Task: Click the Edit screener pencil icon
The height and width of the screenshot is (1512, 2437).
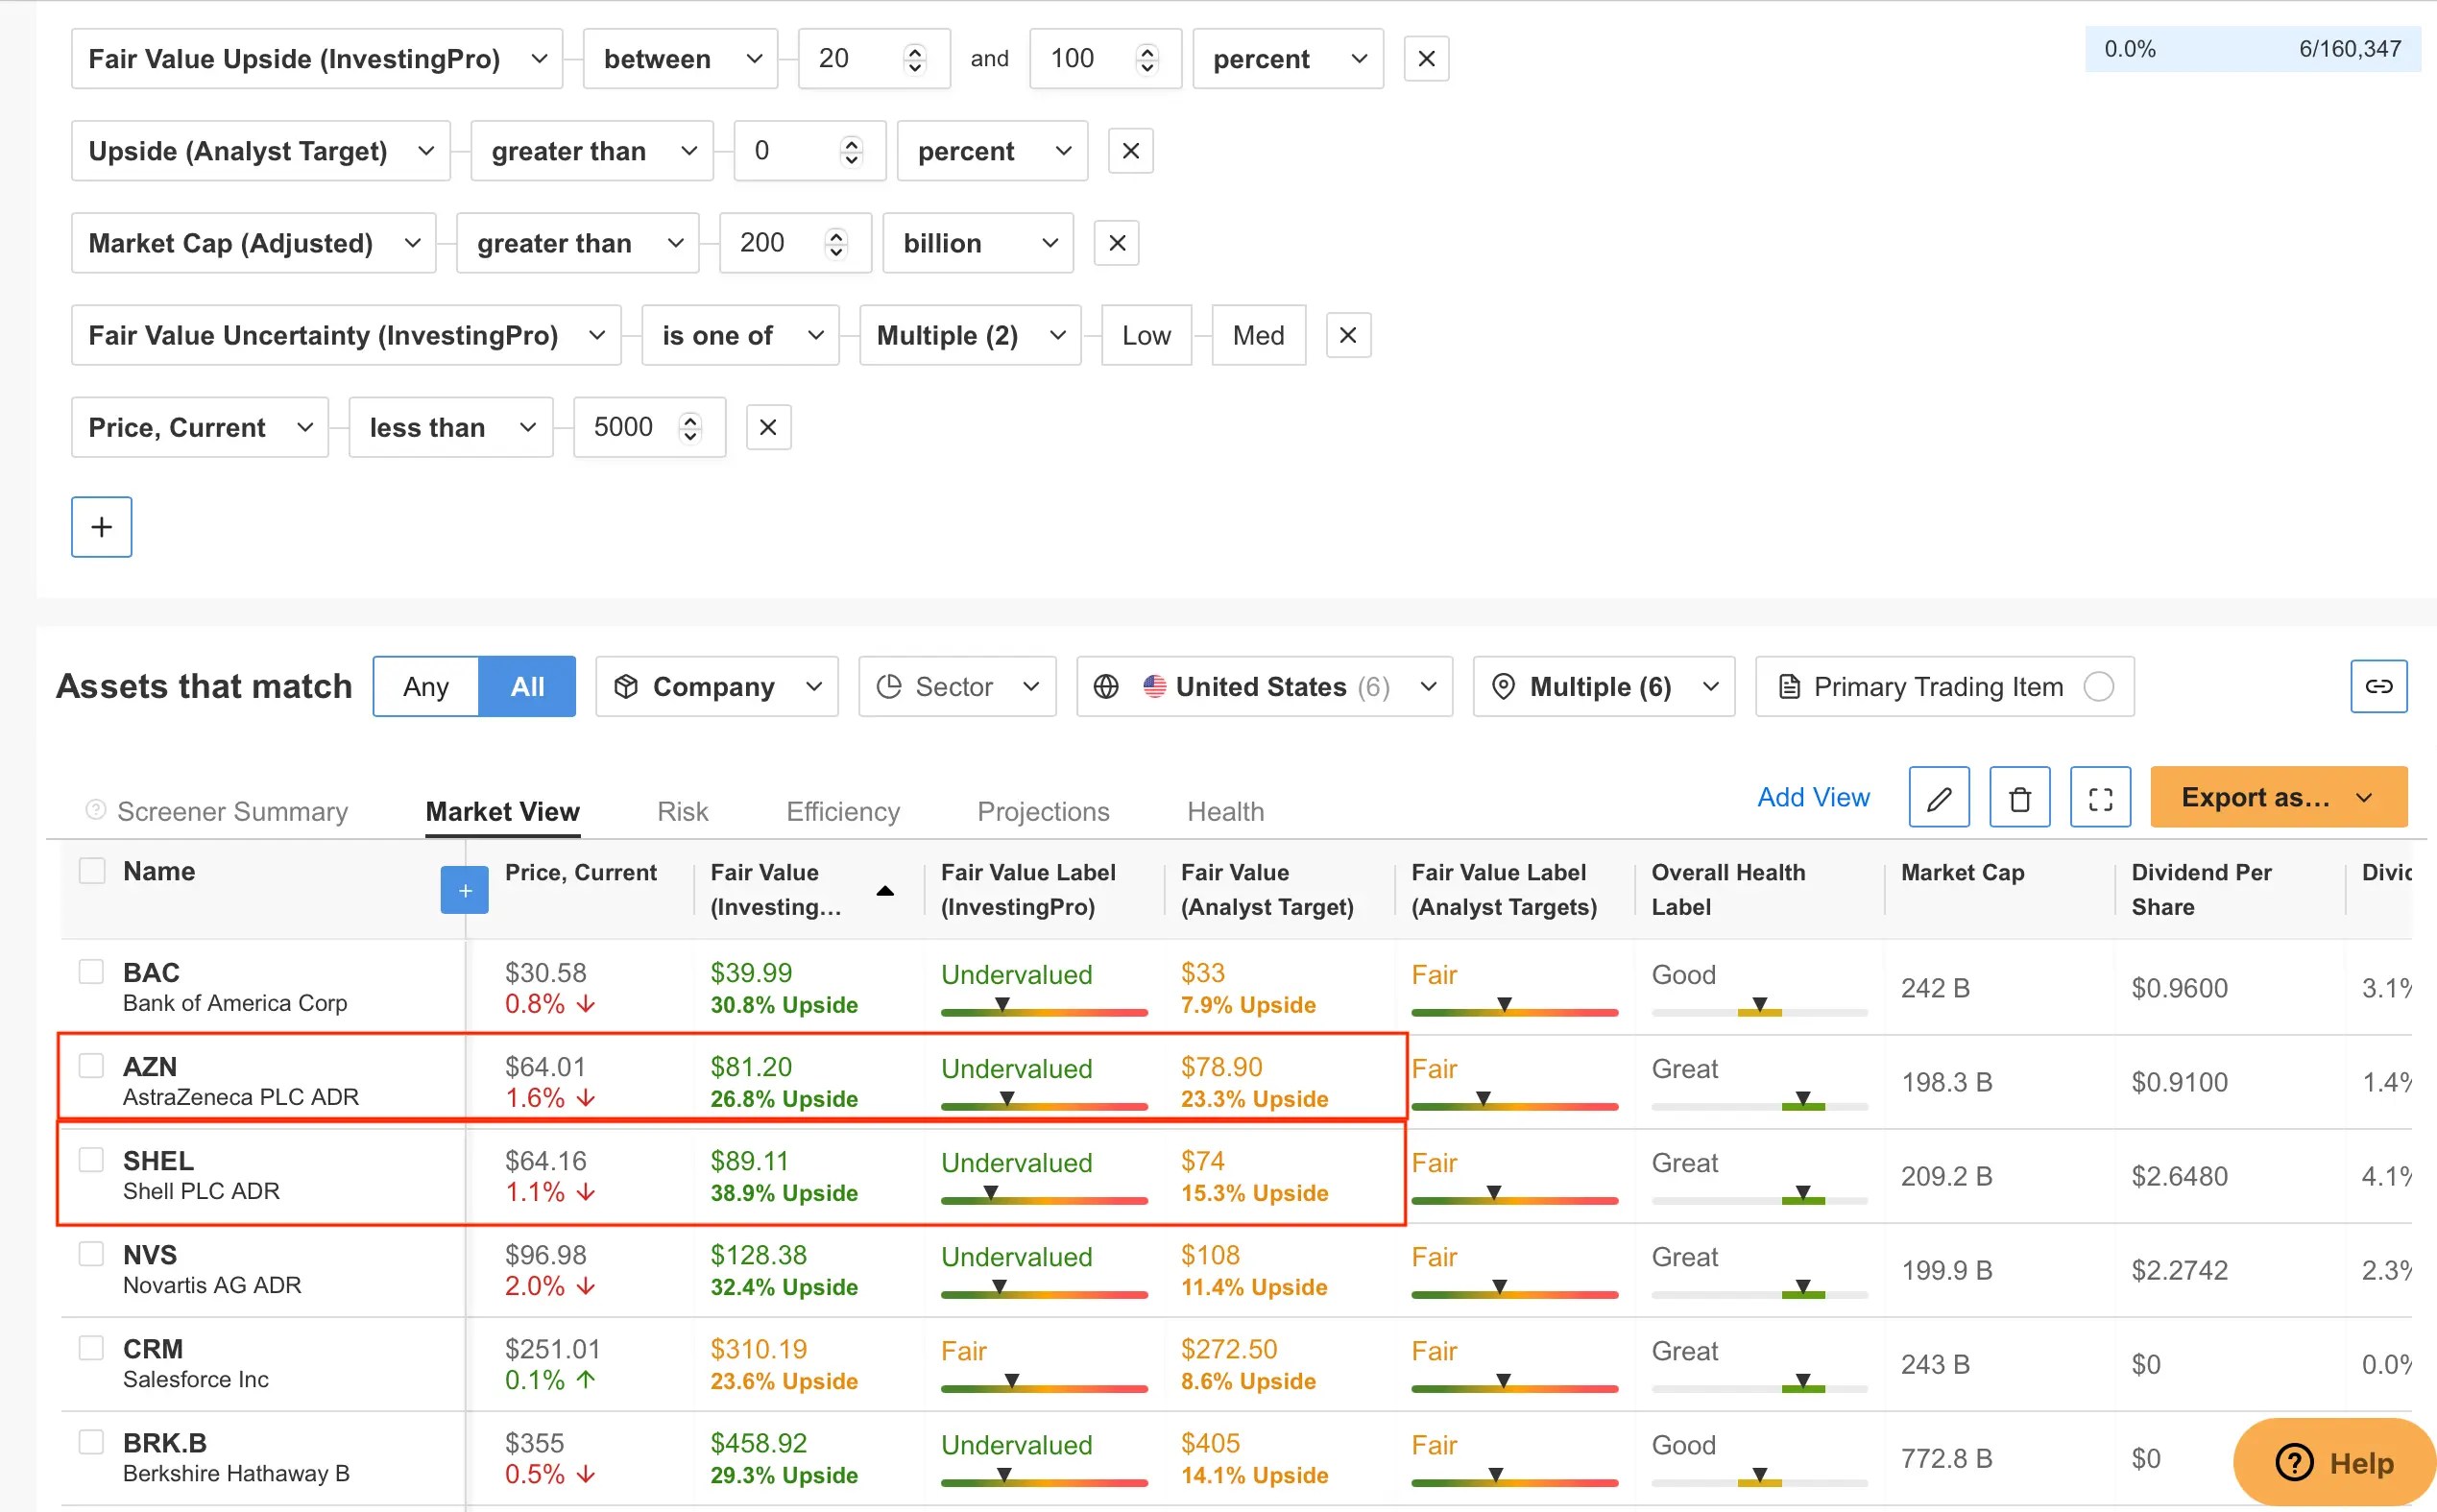Action: click(1937, 796)
